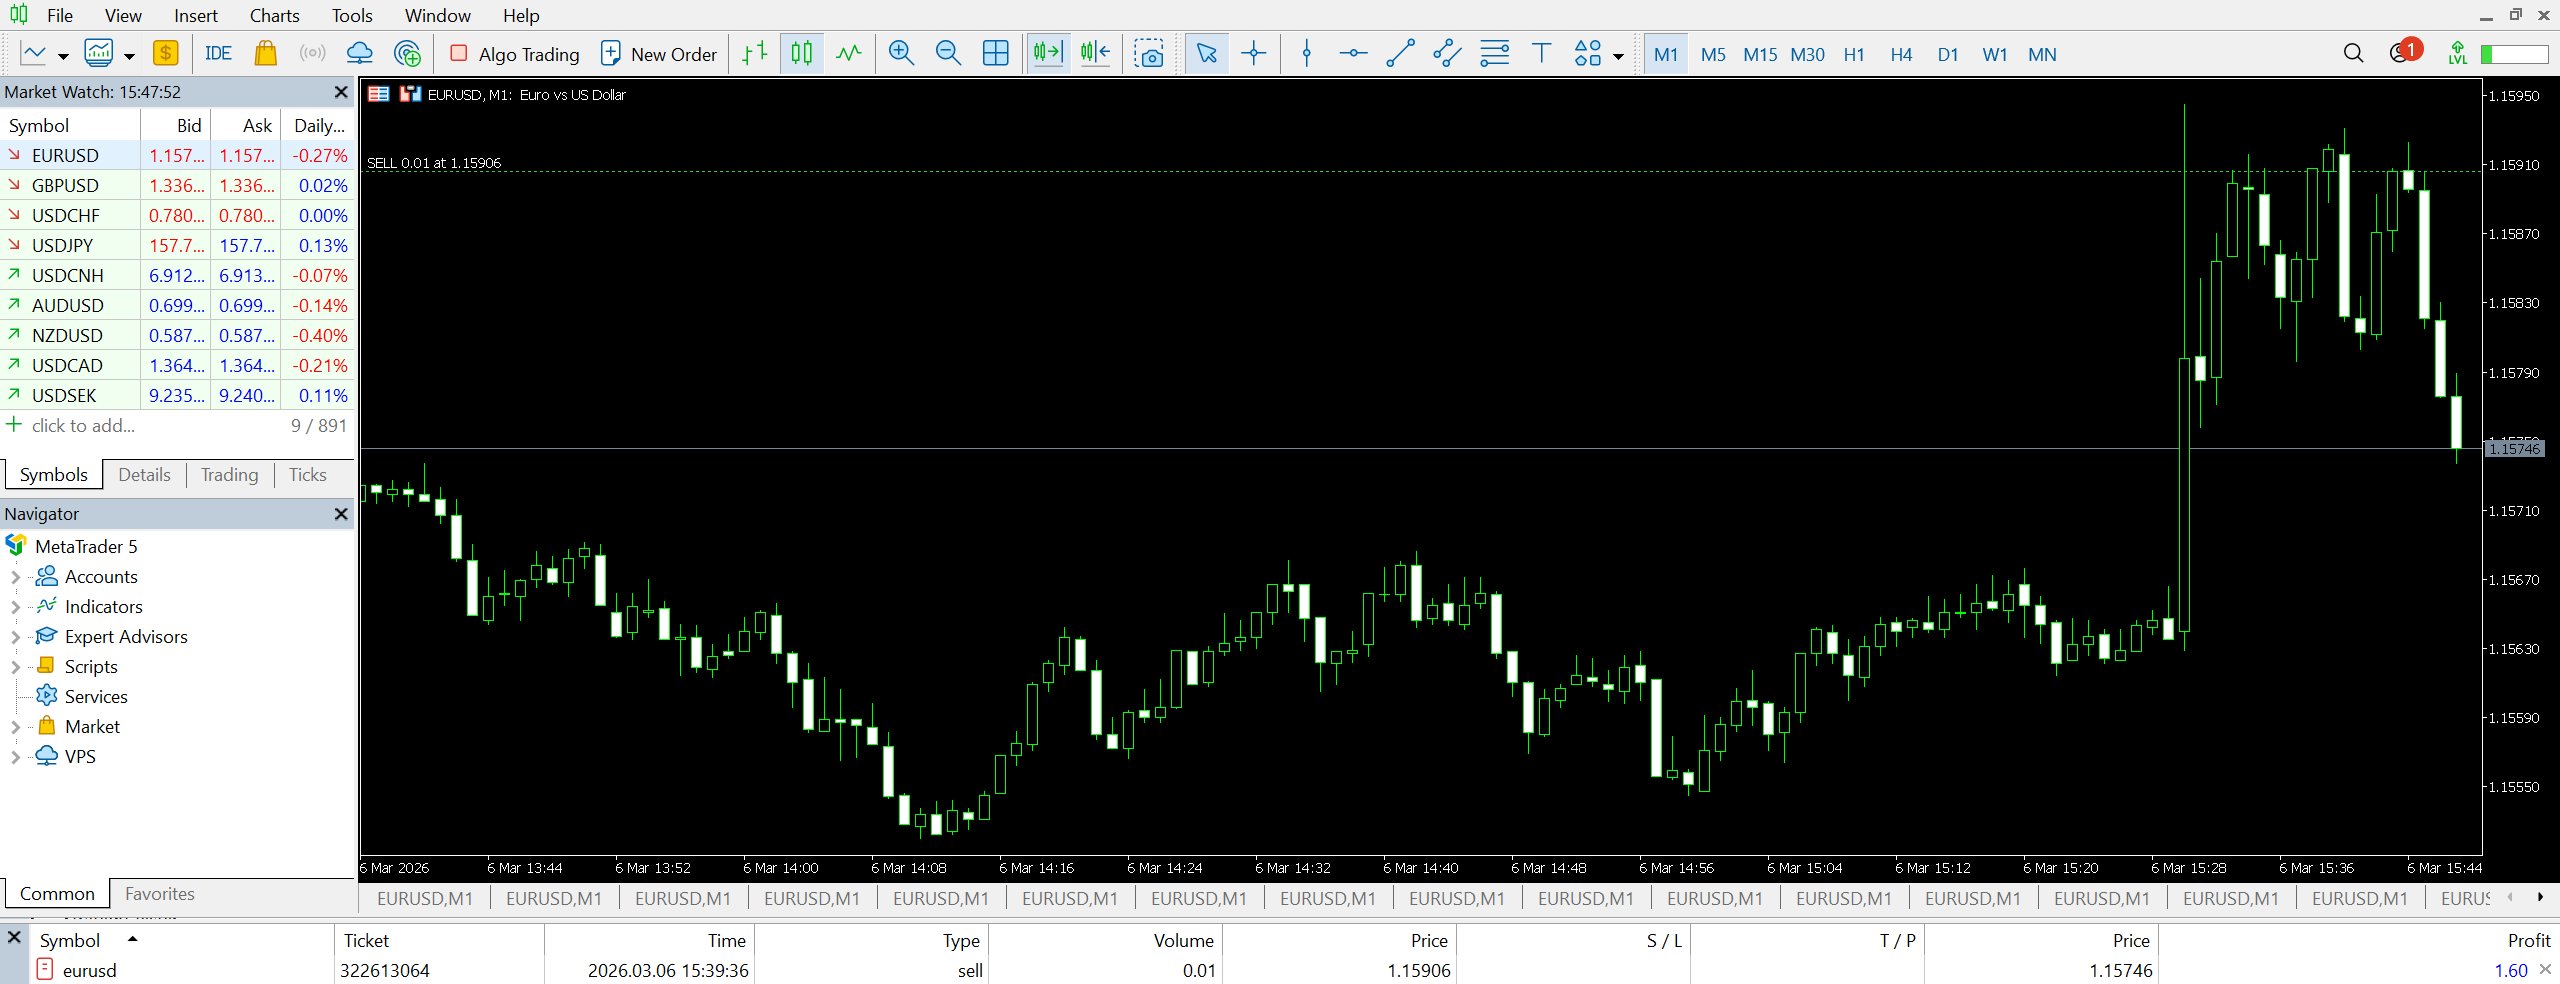2560x984 pixels.
Task: Expand the Scripts tree node
Action: click(x=15, y=667)
